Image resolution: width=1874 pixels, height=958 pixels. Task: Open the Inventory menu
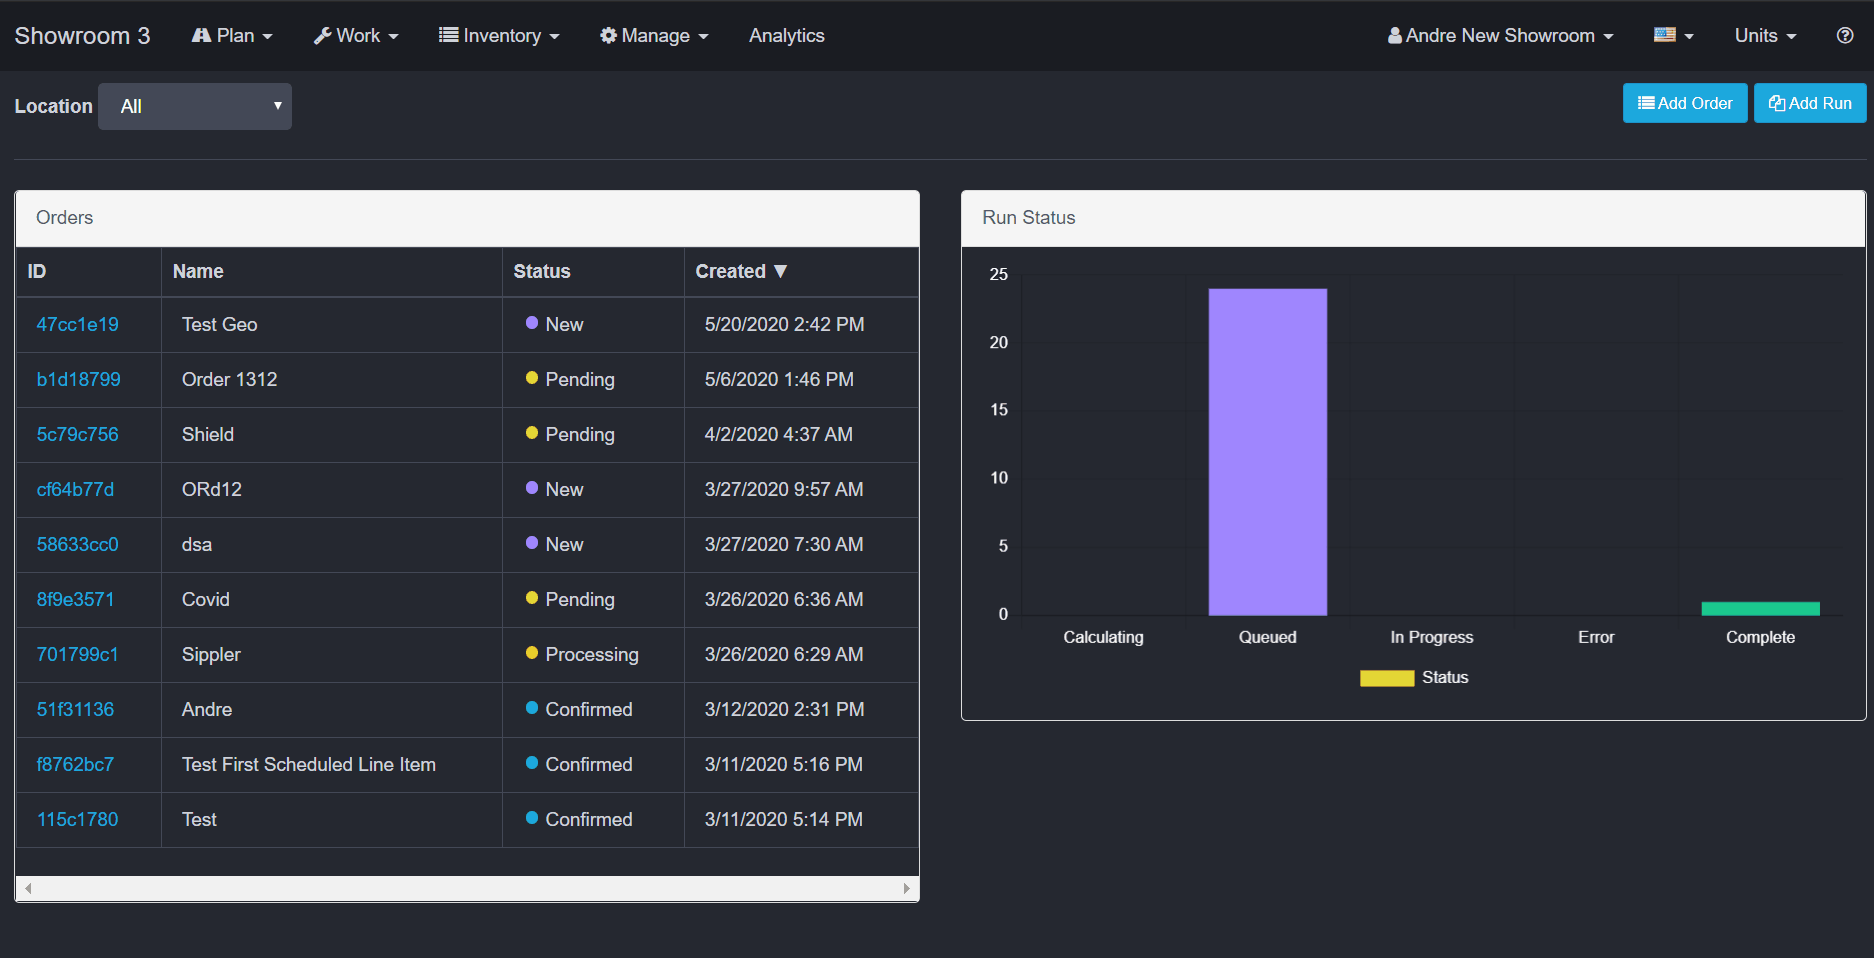tap(499, 35)
